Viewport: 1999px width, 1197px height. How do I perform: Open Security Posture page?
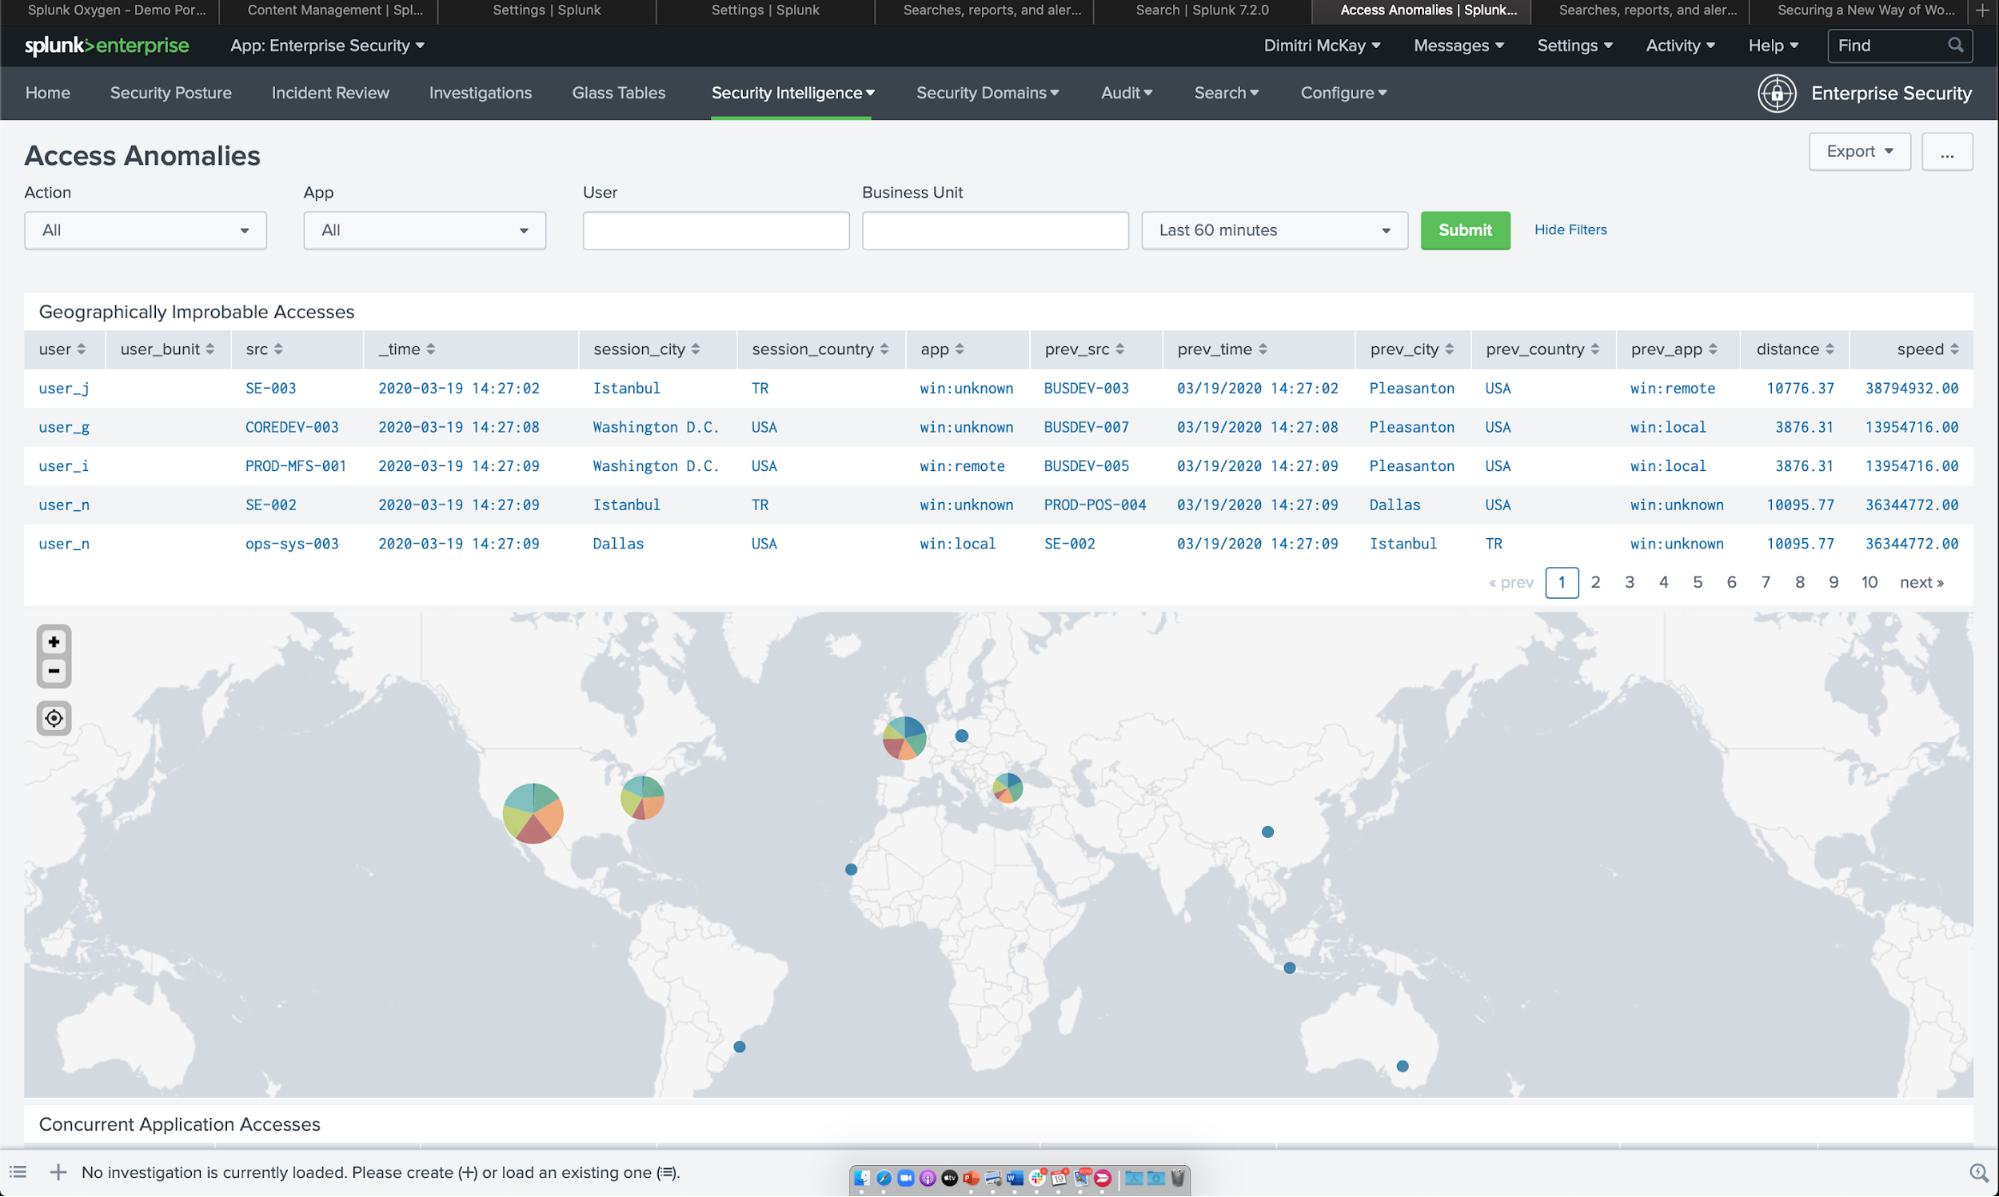171,93
